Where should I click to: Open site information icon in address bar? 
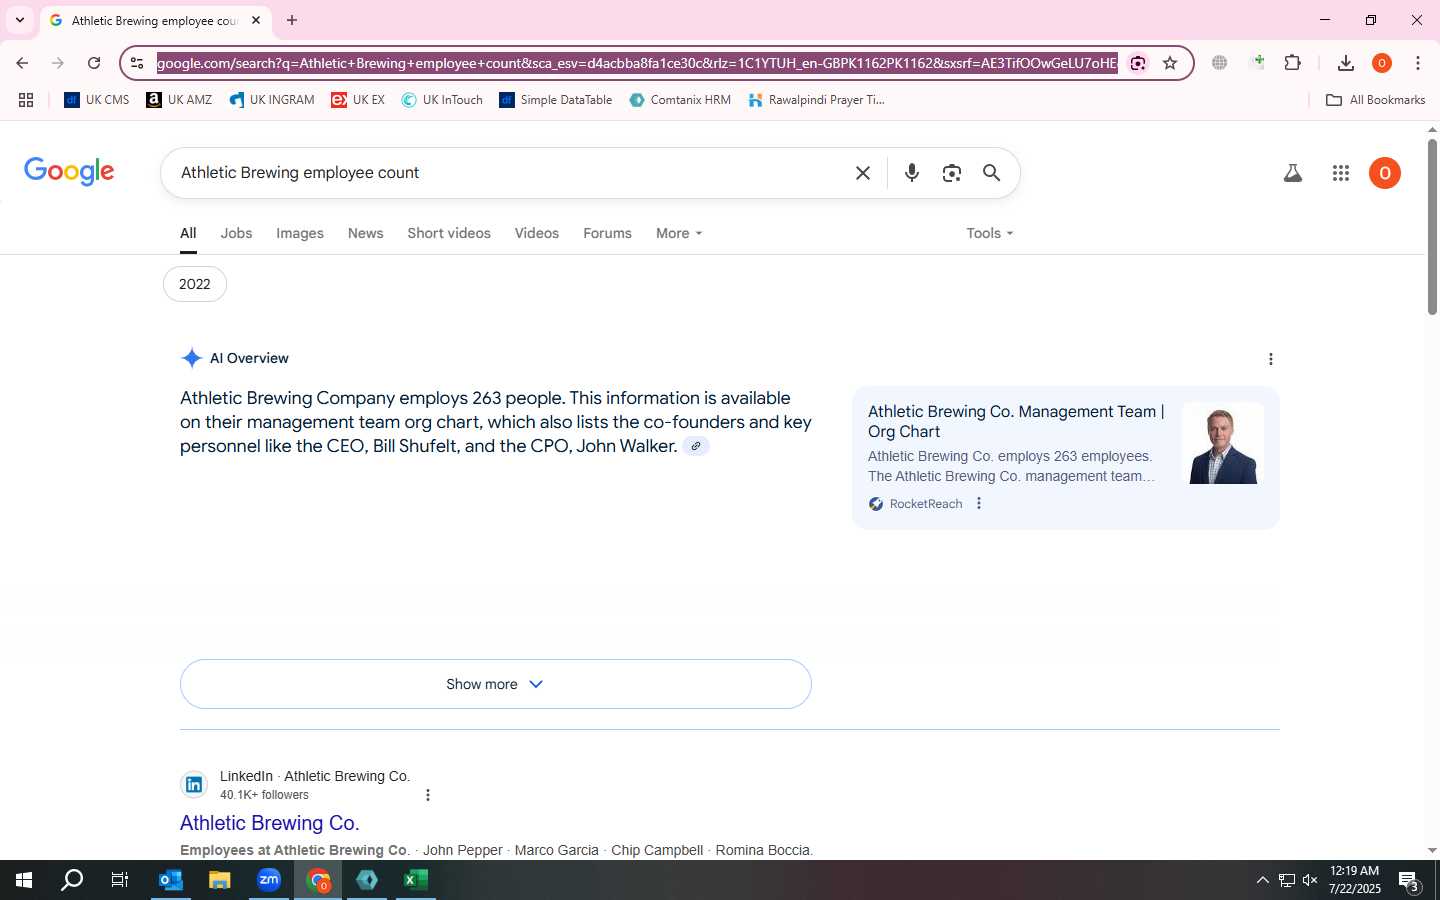tap(137, 63)
